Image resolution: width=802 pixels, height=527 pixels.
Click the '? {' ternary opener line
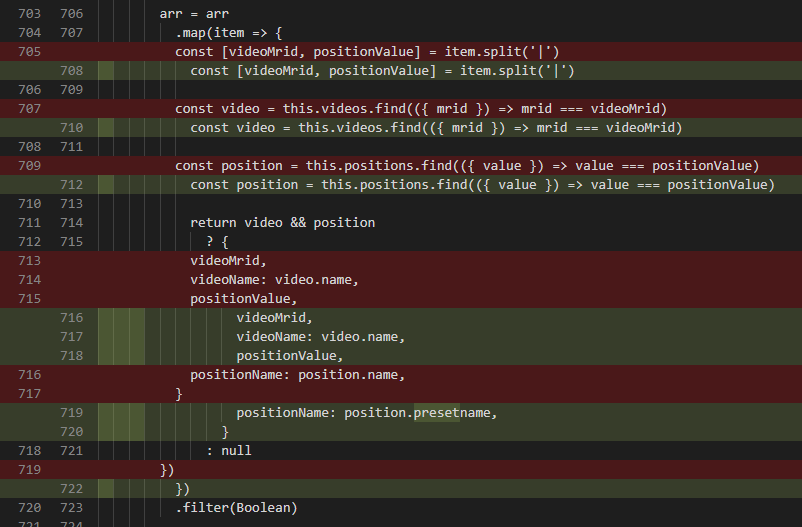pyautogui.click(x=217, y=241)
